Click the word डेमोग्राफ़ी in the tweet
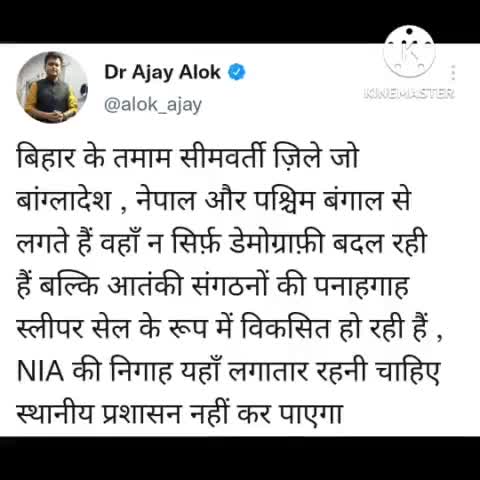The width and height of the screenshot is (480, 480). tap(277, 243)
